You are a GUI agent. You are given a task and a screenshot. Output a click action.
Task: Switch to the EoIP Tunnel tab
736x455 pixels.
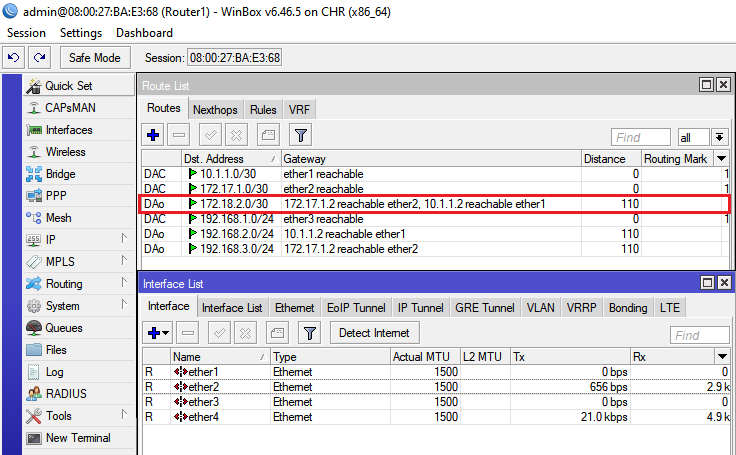[x=356, y=308]
